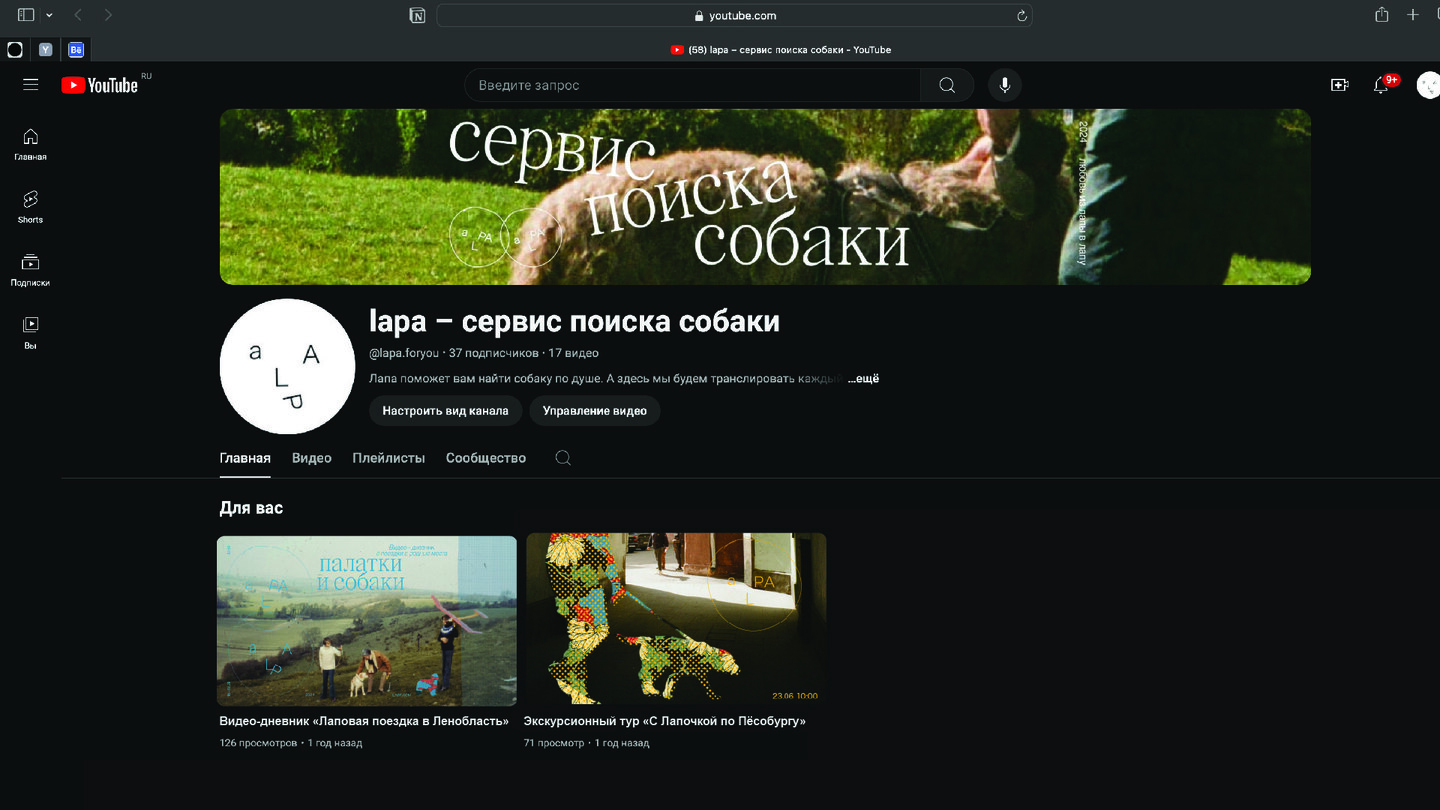The height and width of the screenshot is (810, 1440).
Task: Open the Create video camera icon
Action: pyautogui.click(x=1340, y=85)
